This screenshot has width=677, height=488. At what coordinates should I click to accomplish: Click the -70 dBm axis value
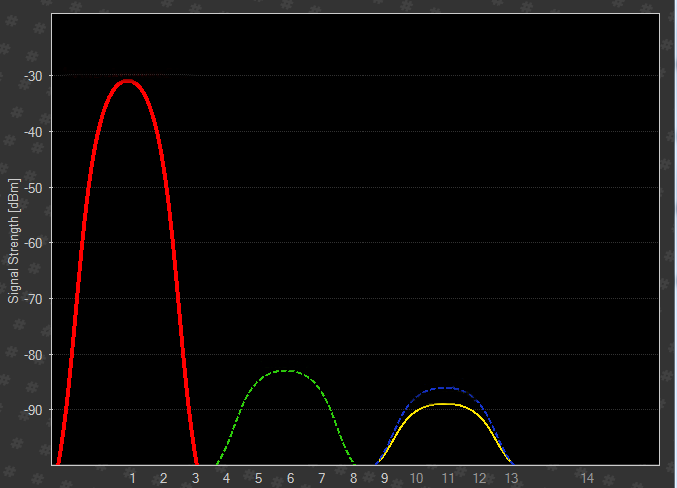(33, 299)
